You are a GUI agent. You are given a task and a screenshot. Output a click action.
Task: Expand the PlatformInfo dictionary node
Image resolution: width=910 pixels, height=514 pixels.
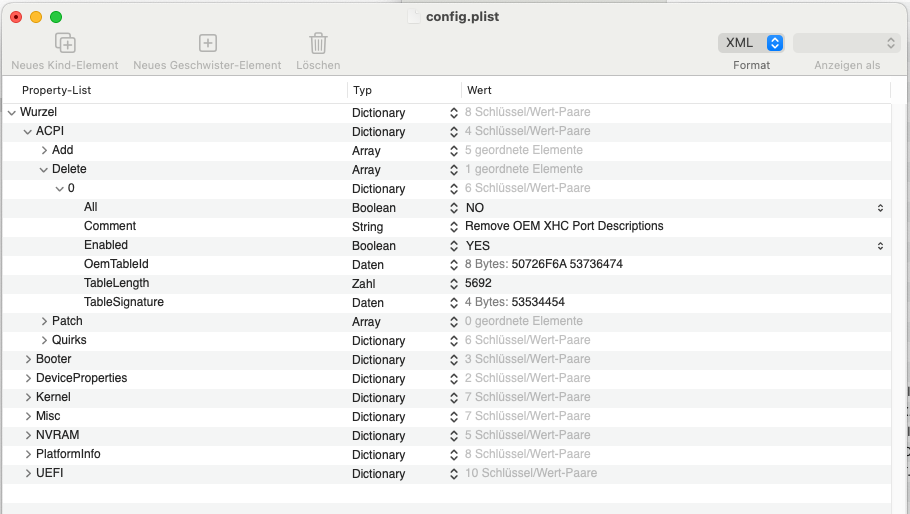pyautogui.click(x=28, y=455)
